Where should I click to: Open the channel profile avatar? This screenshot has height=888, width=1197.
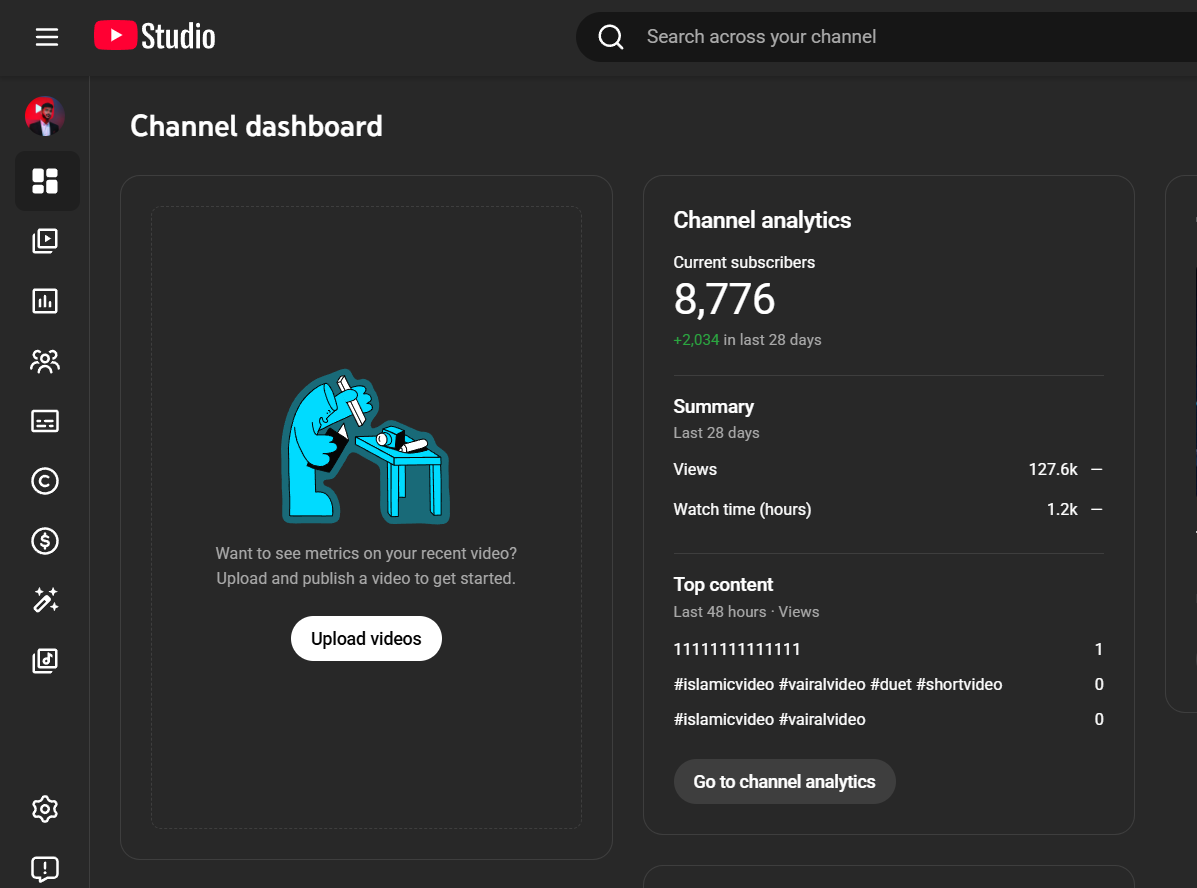tap(45, 117)
